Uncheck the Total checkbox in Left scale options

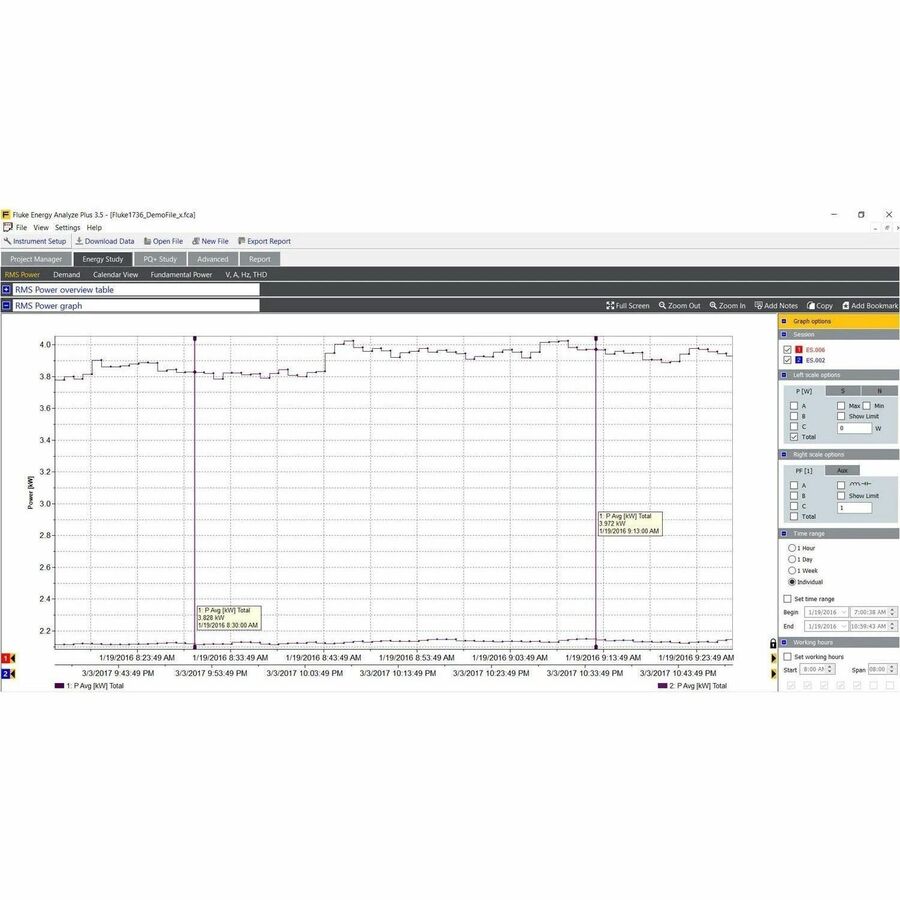(x=794, y=436)
